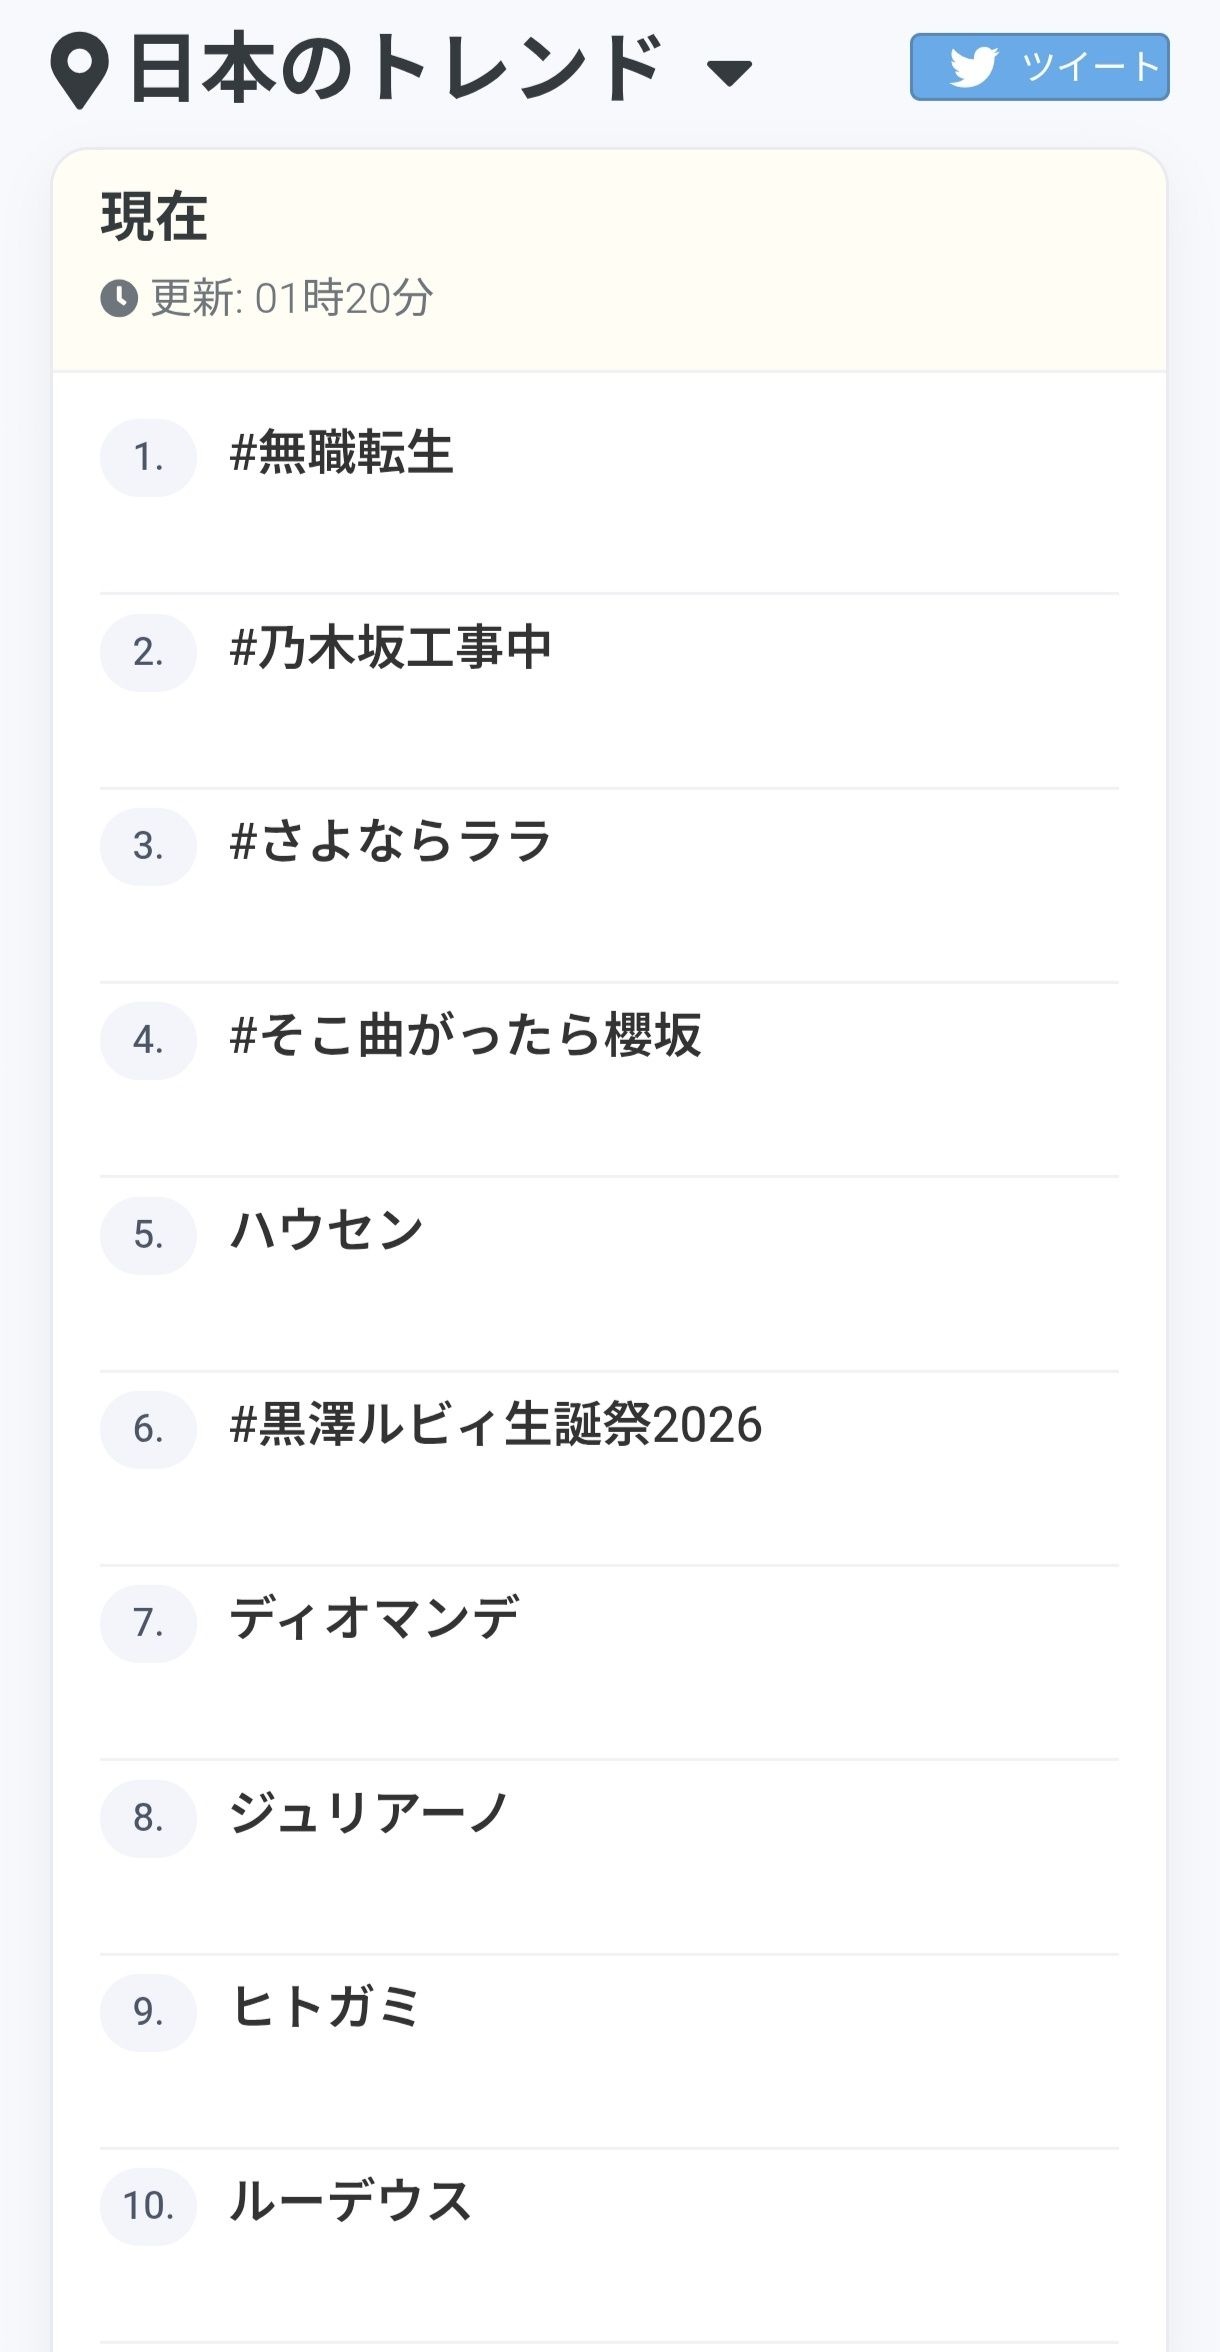Screen dimensions: 1220x2352
Task: Open the #無職転生 trend
Action: [342, 452]
